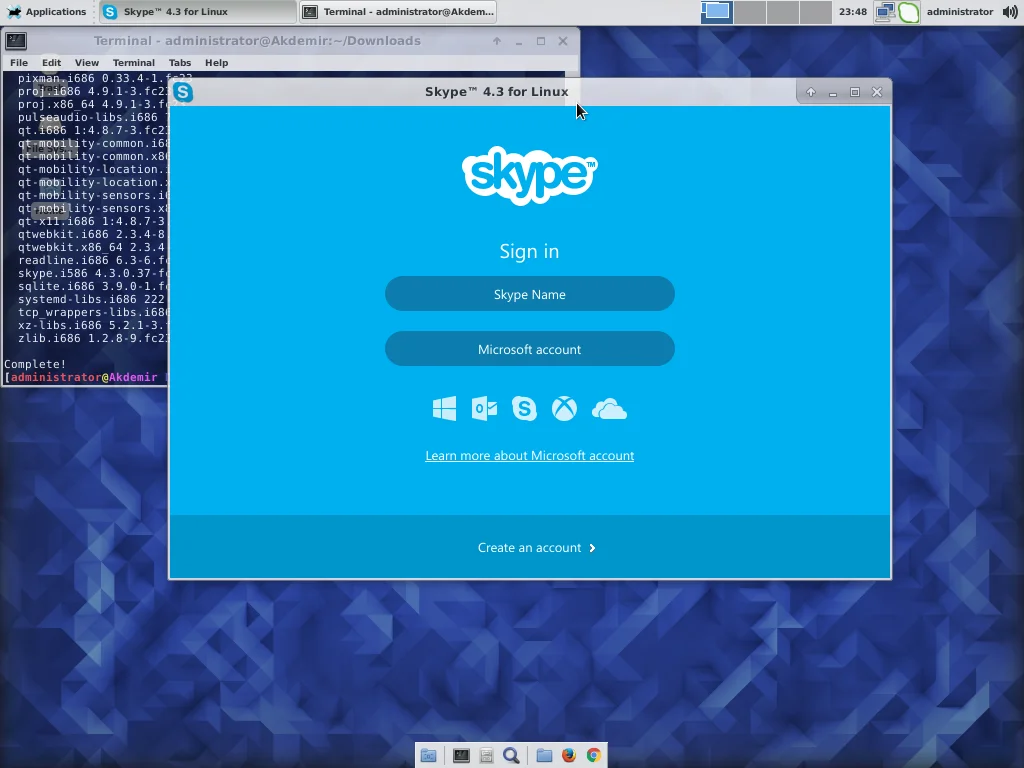
Task: Switch to third workspace in pager
Action: pyautogui.click(x=782, y=12)
